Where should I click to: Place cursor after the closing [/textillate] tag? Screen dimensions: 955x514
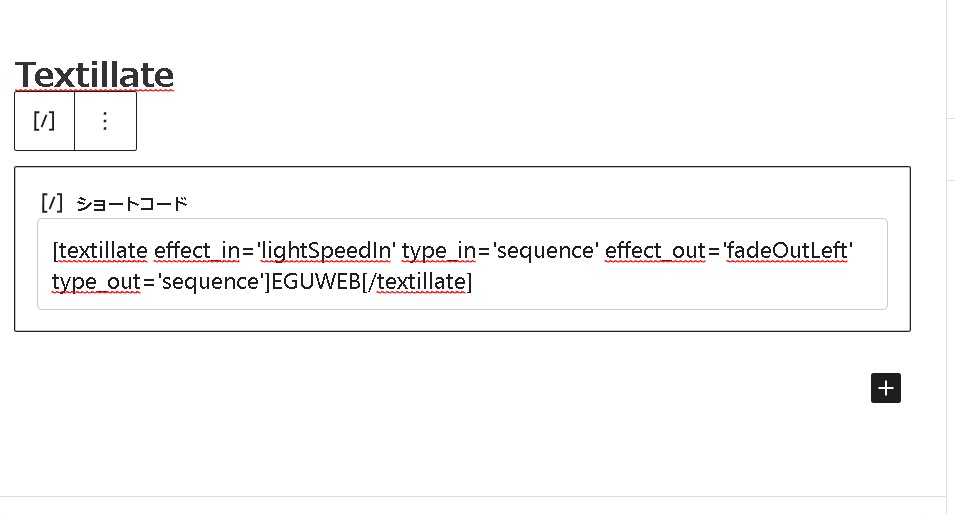pyautogui.click(x=474, y=282)
